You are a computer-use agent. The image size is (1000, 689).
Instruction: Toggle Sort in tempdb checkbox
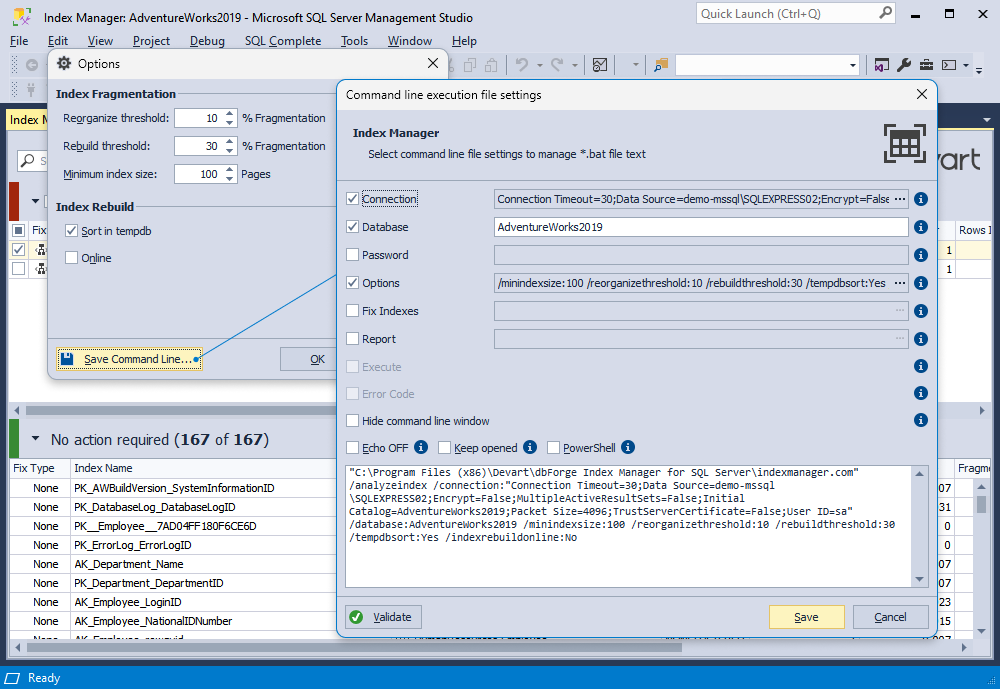click(71, 231)
